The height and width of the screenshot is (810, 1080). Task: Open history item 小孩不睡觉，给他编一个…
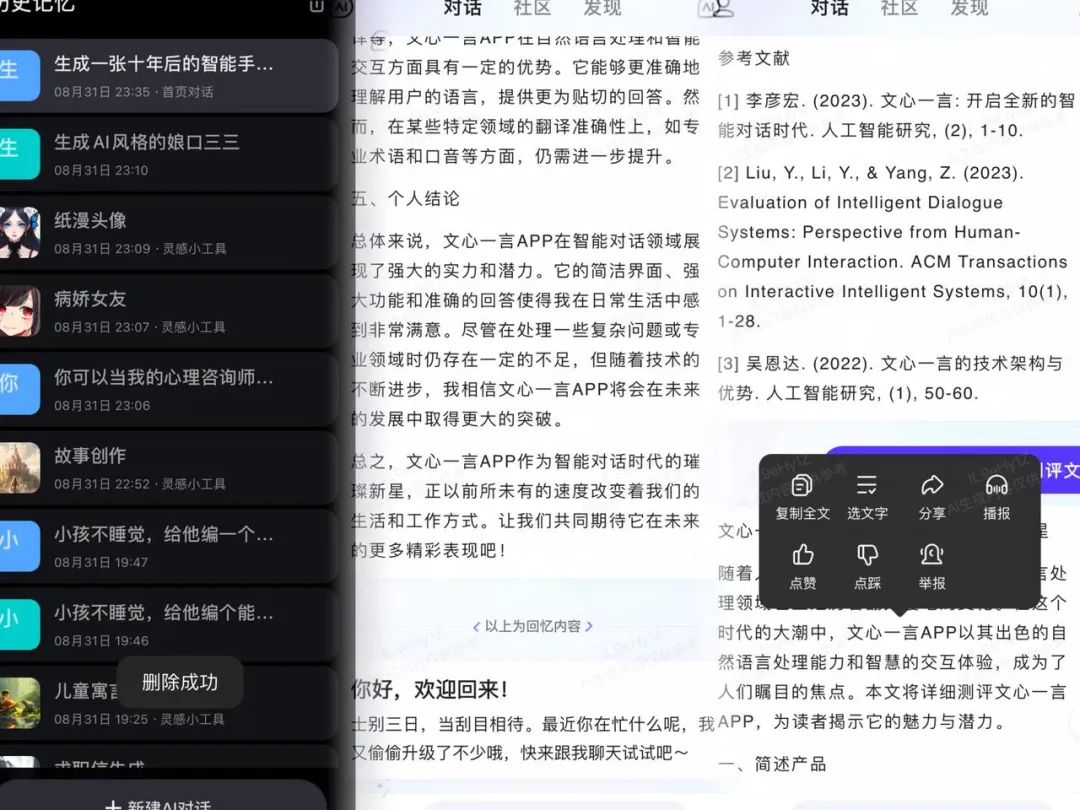click(x=169, y=546)
